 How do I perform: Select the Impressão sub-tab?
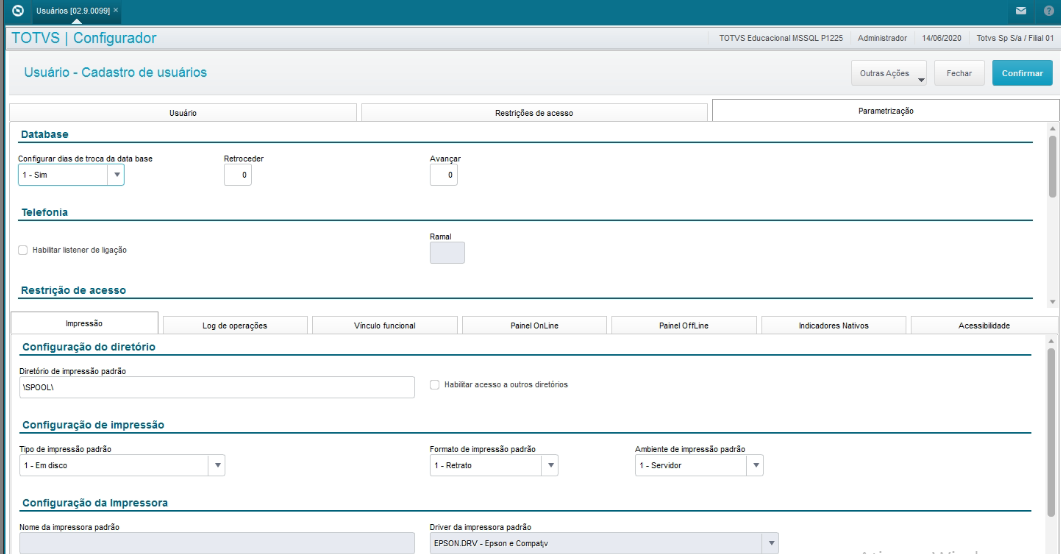(84, 323)
